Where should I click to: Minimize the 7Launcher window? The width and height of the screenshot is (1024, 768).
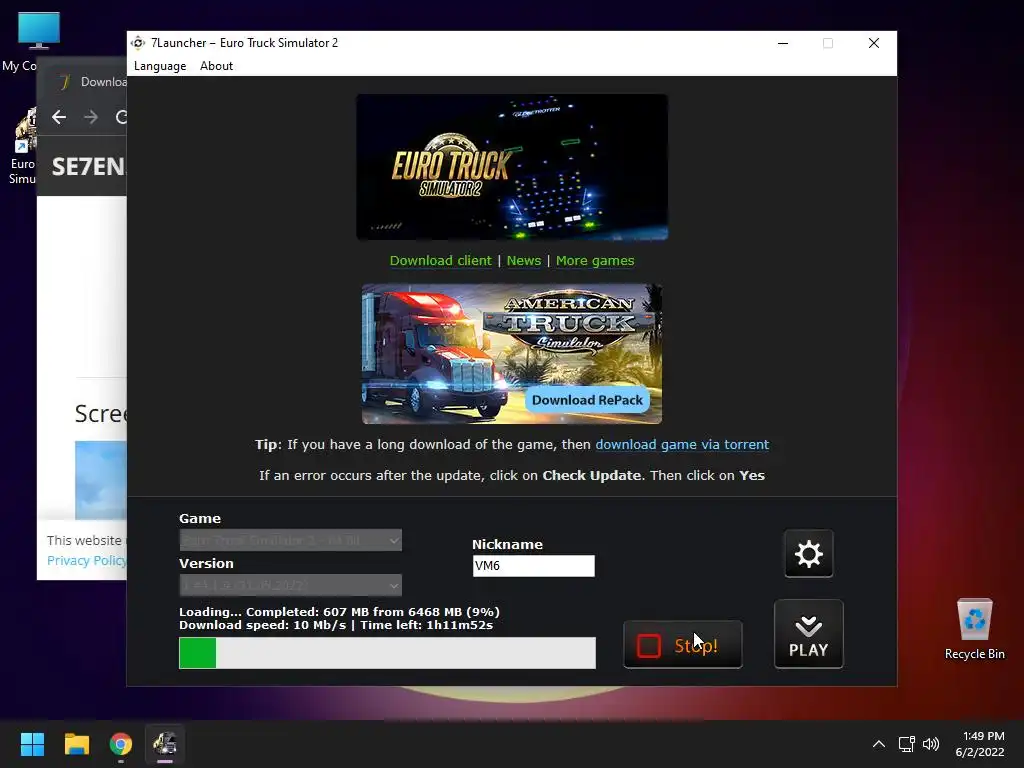point(783,43)
